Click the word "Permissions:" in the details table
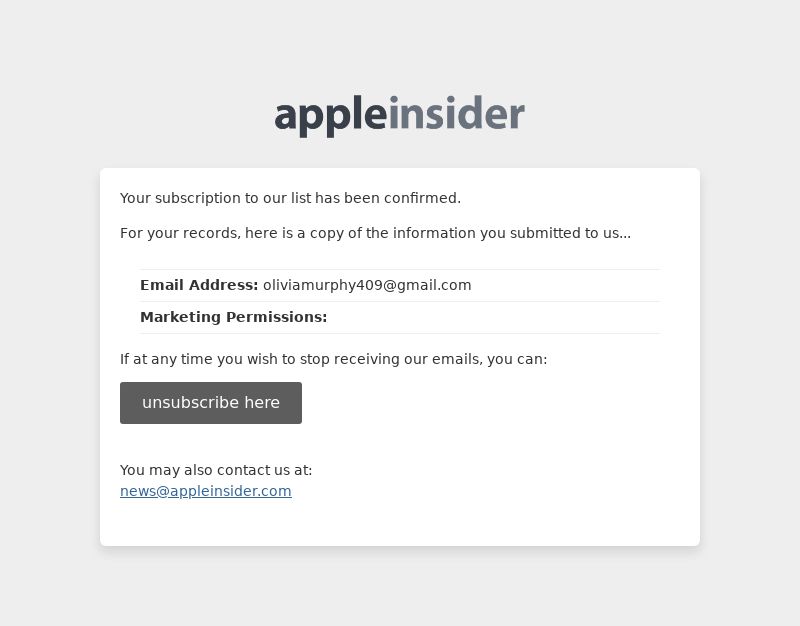 click(277, 317)
